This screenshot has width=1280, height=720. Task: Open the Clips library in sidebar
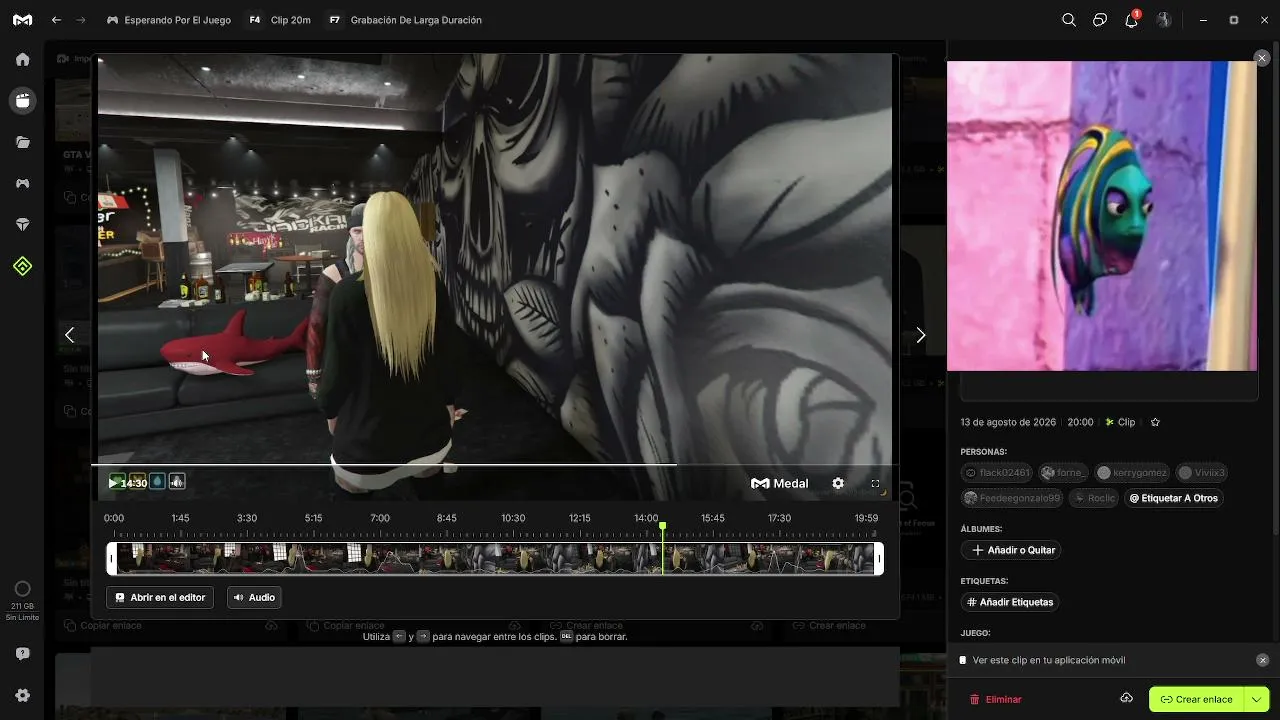tap(22, 100)
